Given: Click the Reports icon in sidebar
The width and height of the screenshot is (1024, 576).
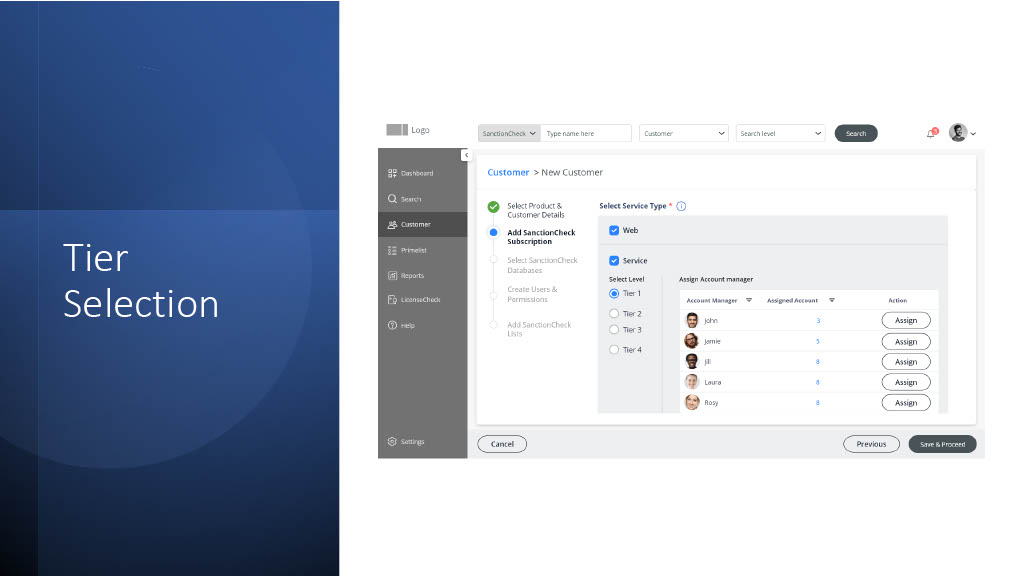Looking at the screenshot, I should tap(392, 276).
